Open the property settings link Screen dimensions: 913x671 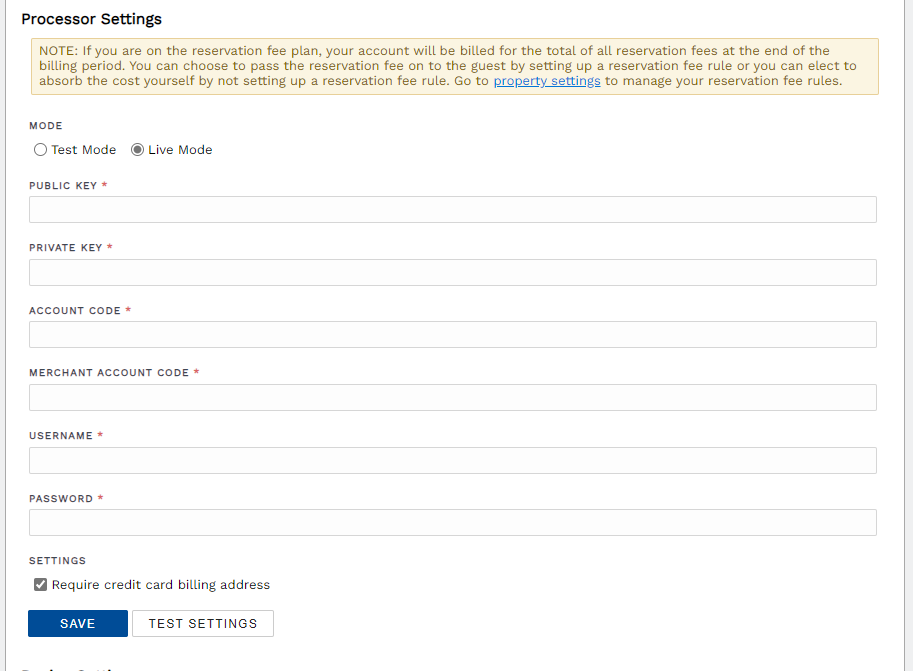[x=546, y=80]
